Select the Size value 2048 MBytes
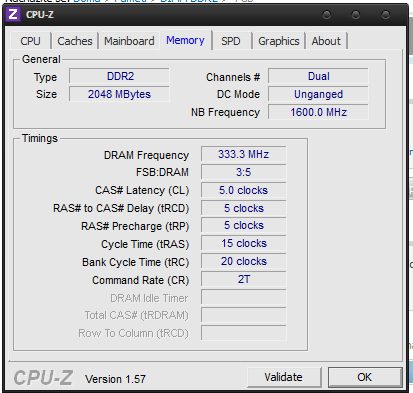Image resolution: width=413 pixels, height=393 pixels. tap(119, 94)
